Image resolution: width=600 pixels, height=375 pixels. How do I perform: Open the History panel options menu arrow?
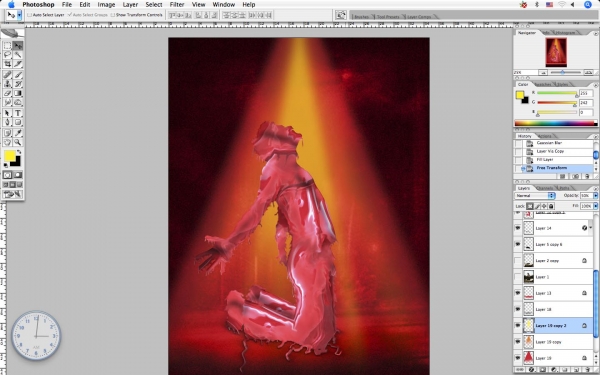pyautogui.click(x=595, y=136)
